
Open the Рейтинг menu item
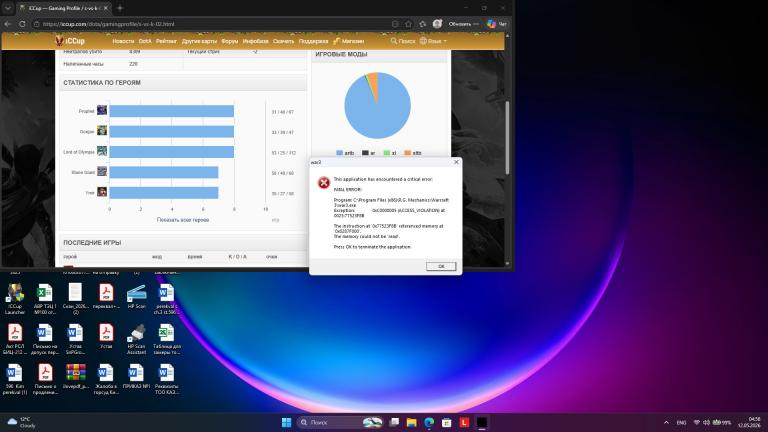(x=166, y=41)
